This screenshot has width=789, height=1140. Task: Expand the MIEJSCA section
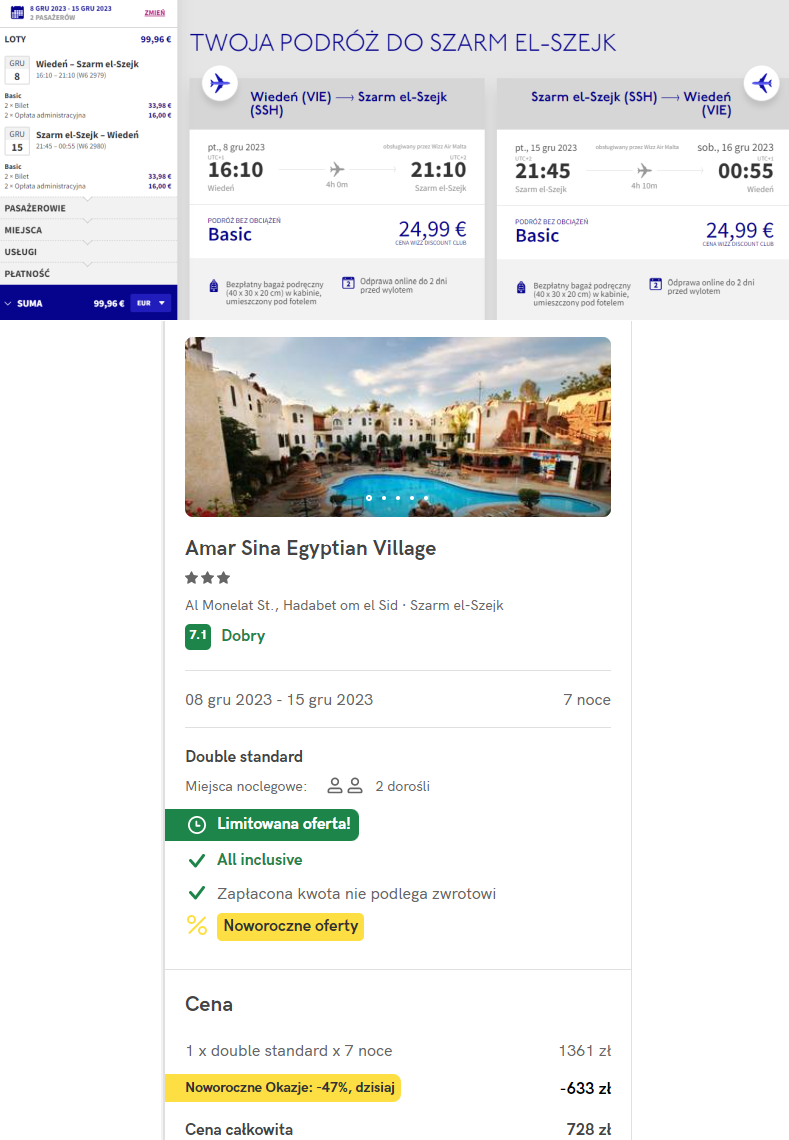pyautogui.click(x=88, y=230)
